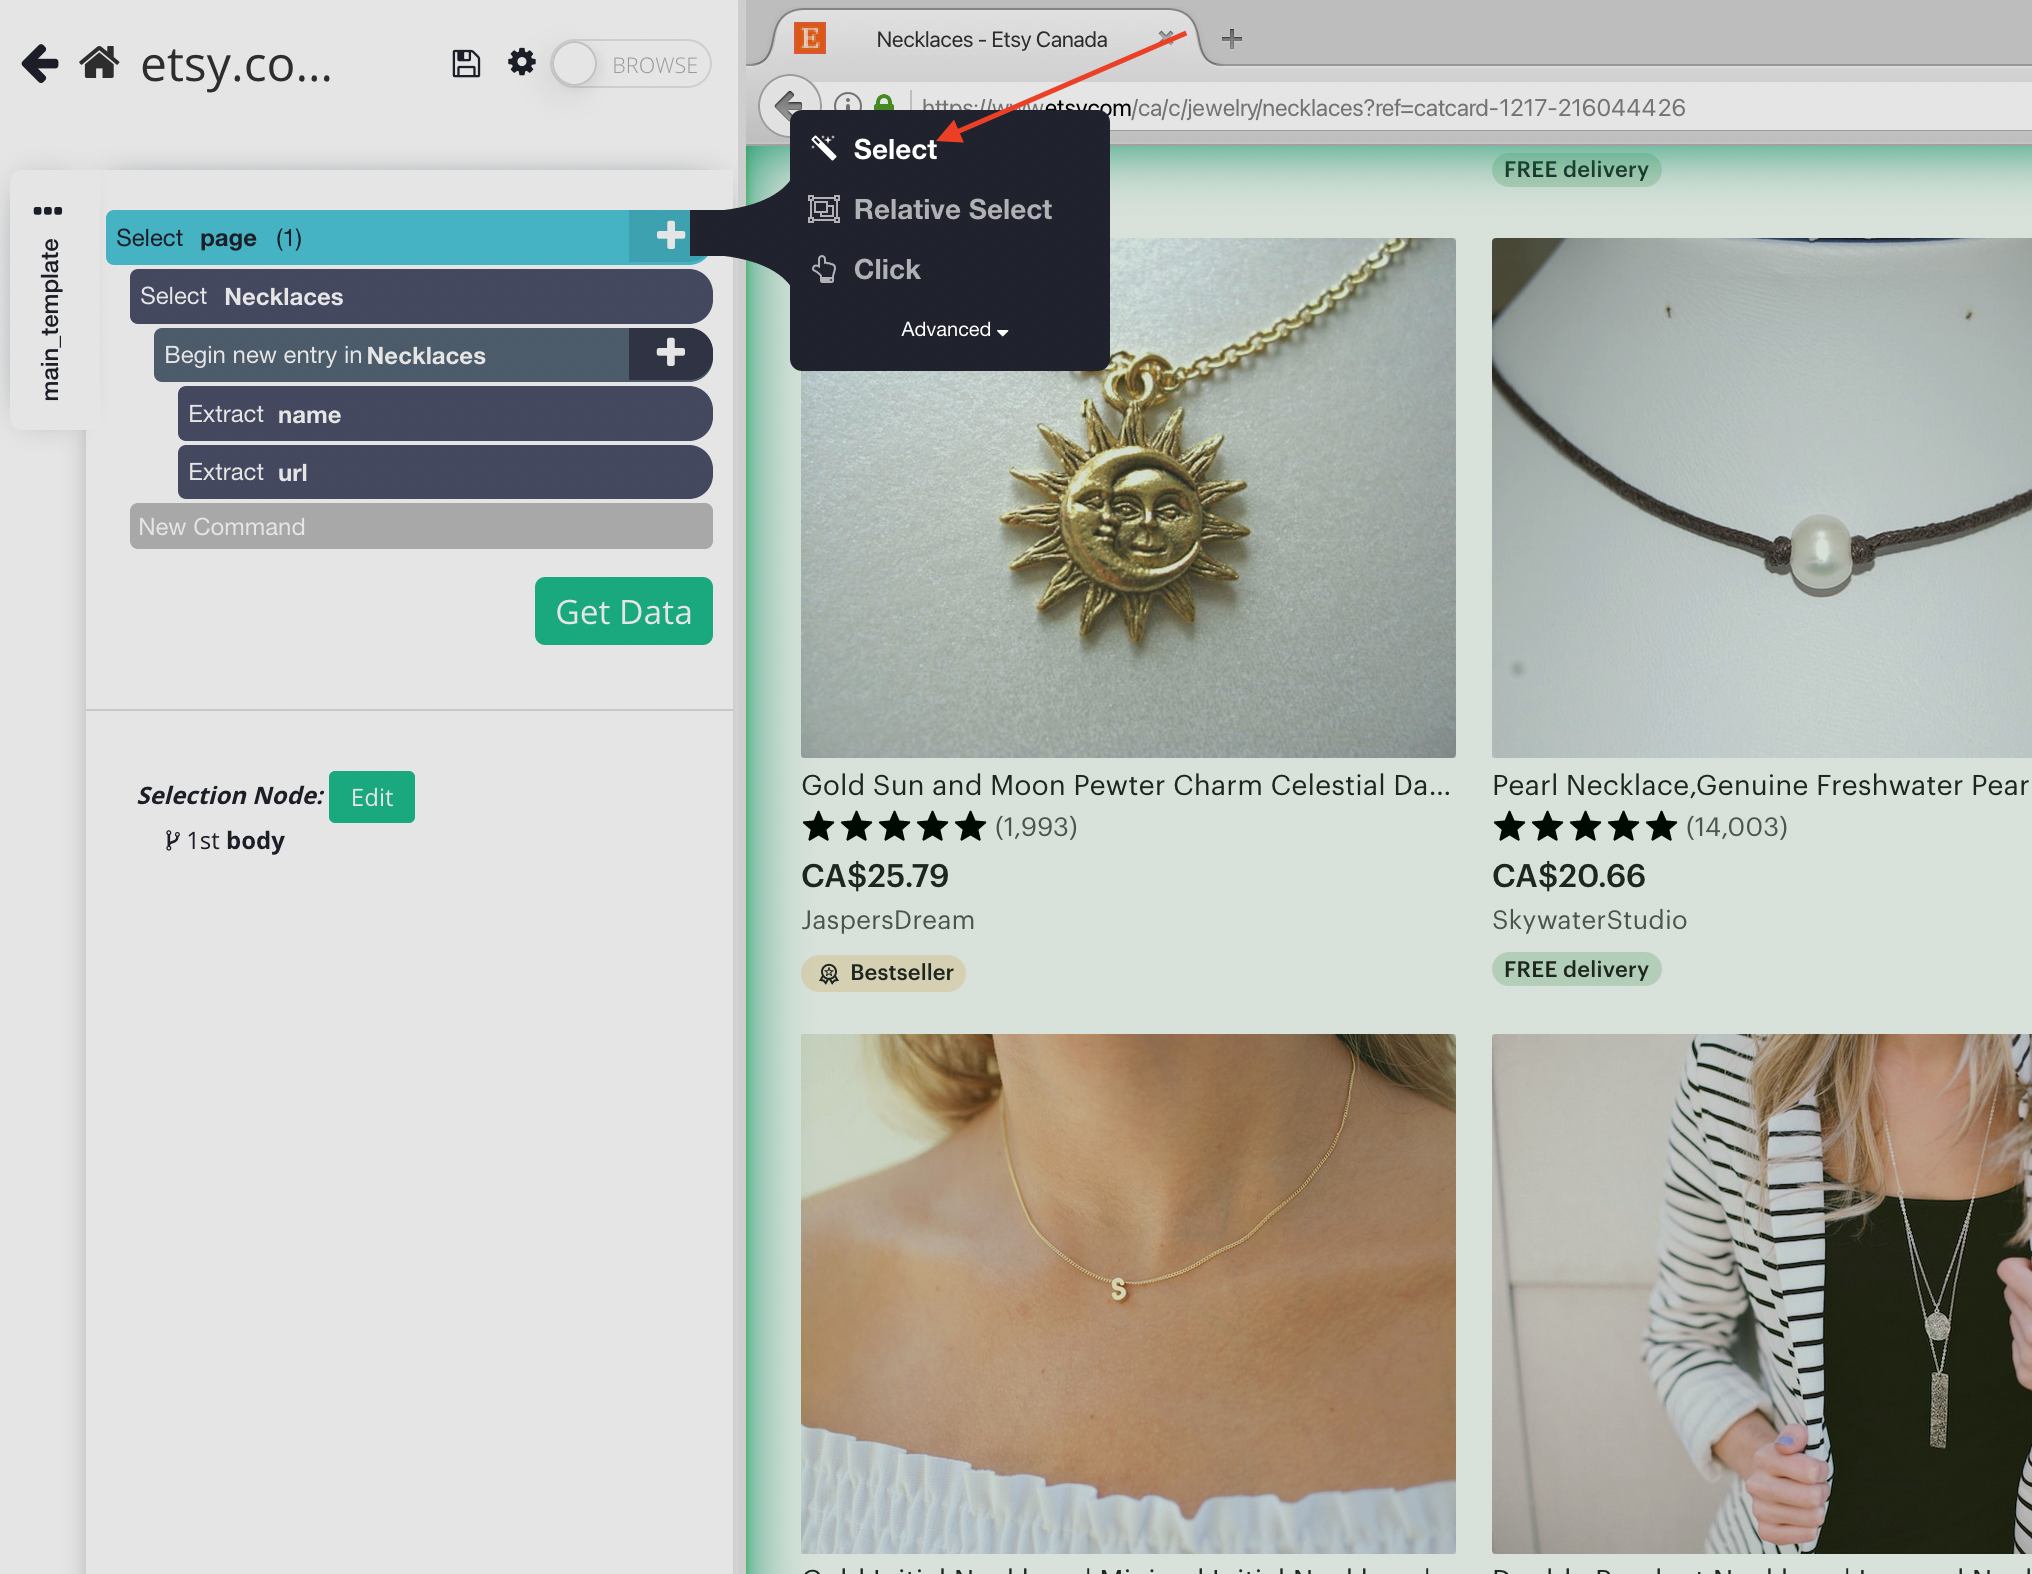2032x1574 pixels.
Task: Open a new browser tab with plus
Action: (1232, 38)
